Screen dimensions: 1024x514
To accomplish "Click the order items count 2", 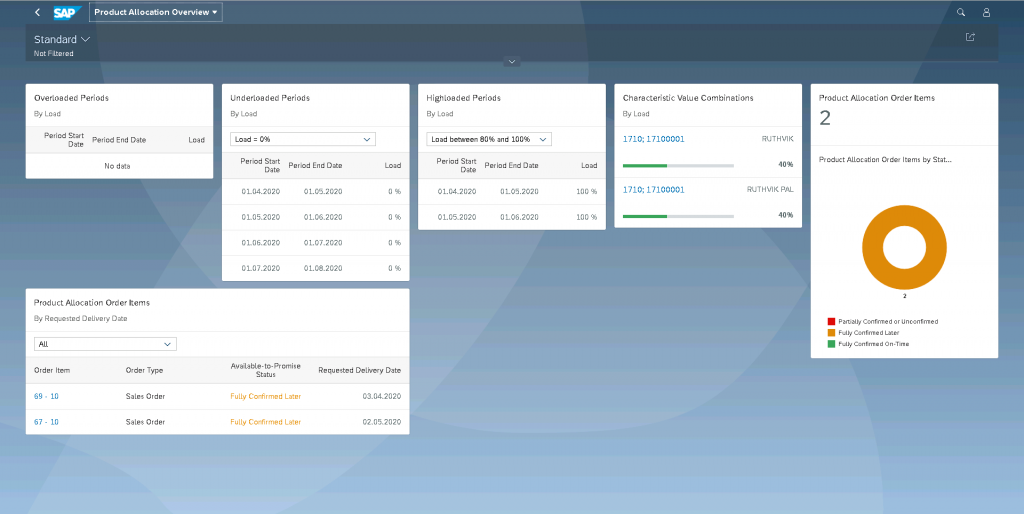I will [x=825, y=119].
